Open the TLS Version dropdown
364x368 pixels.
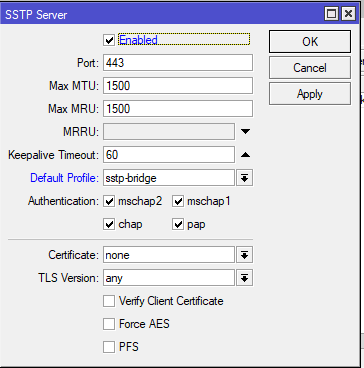[x=245, y=278]
